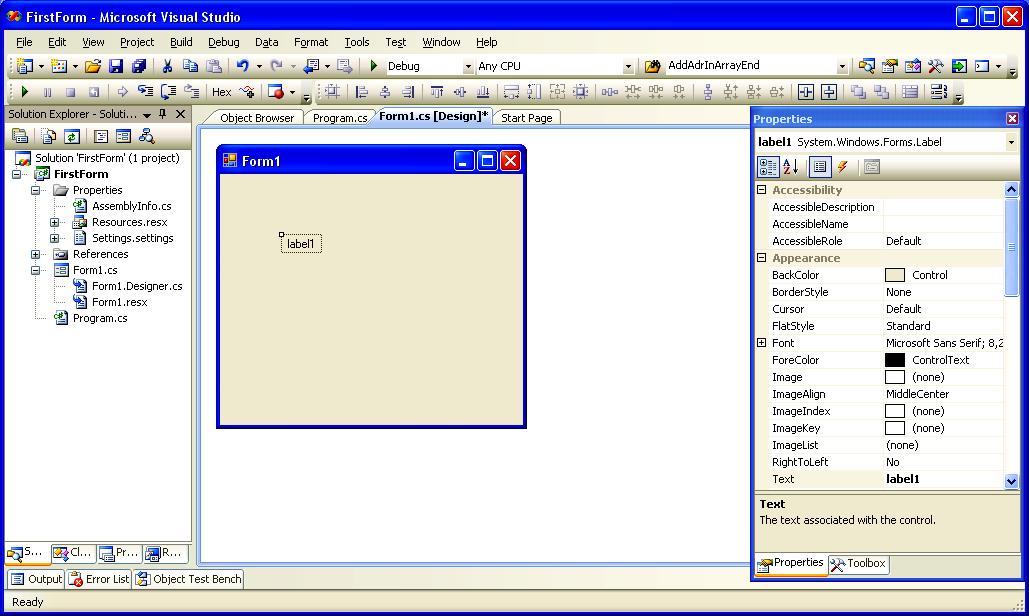
Task: Open the Debug configuration dropdown
Action: [x=468, y=66]
